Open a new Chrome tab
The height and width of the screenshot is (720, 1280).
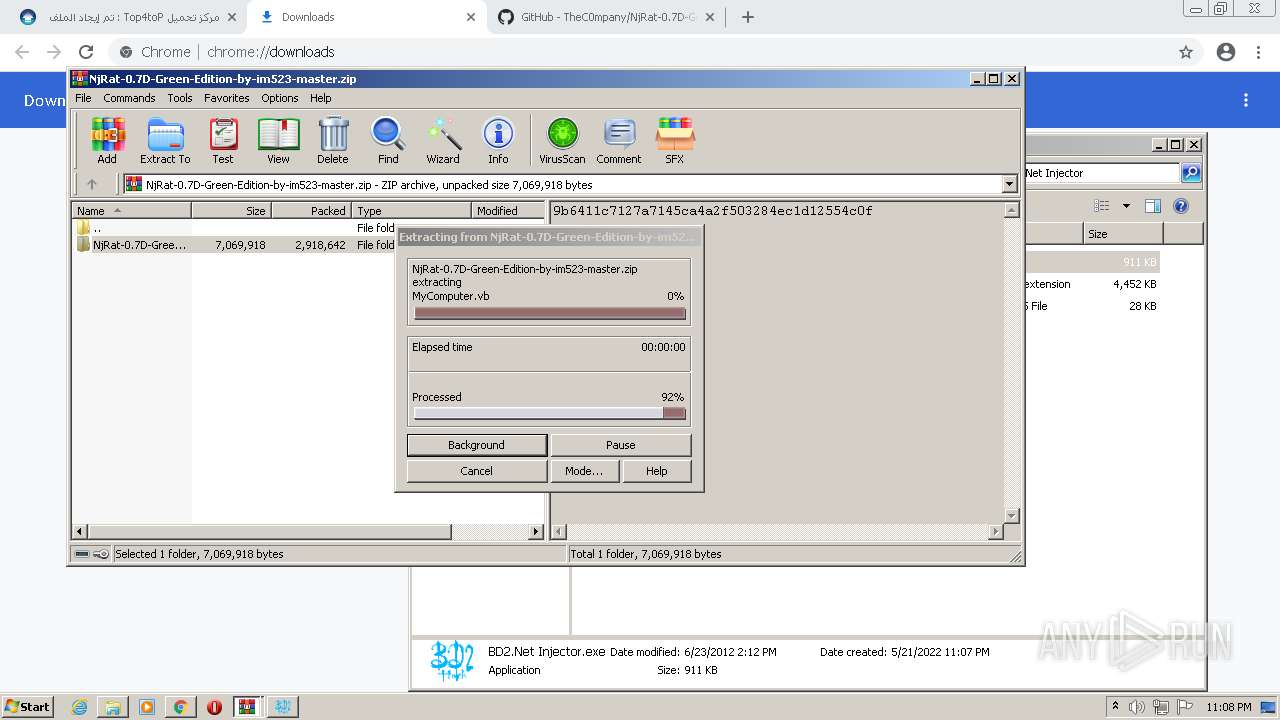[x=747, y=17]
